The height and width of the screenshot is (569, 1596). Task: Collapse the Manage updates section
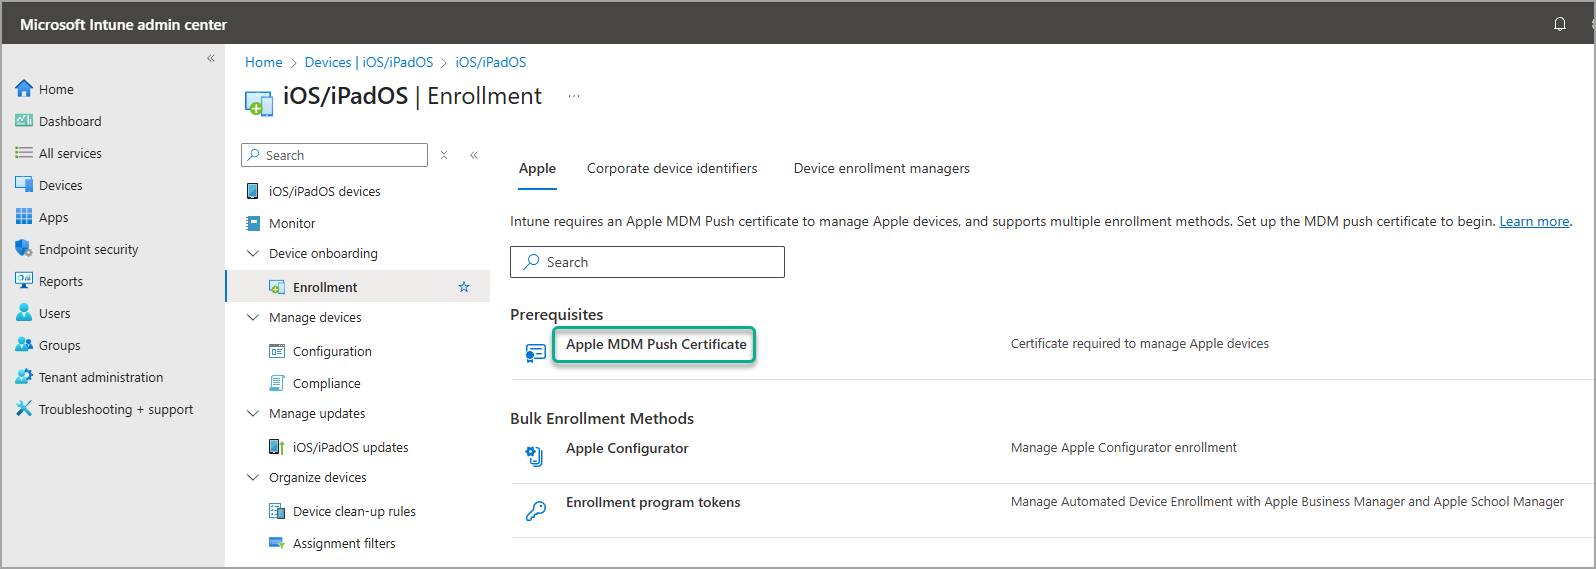pos(253,413)
